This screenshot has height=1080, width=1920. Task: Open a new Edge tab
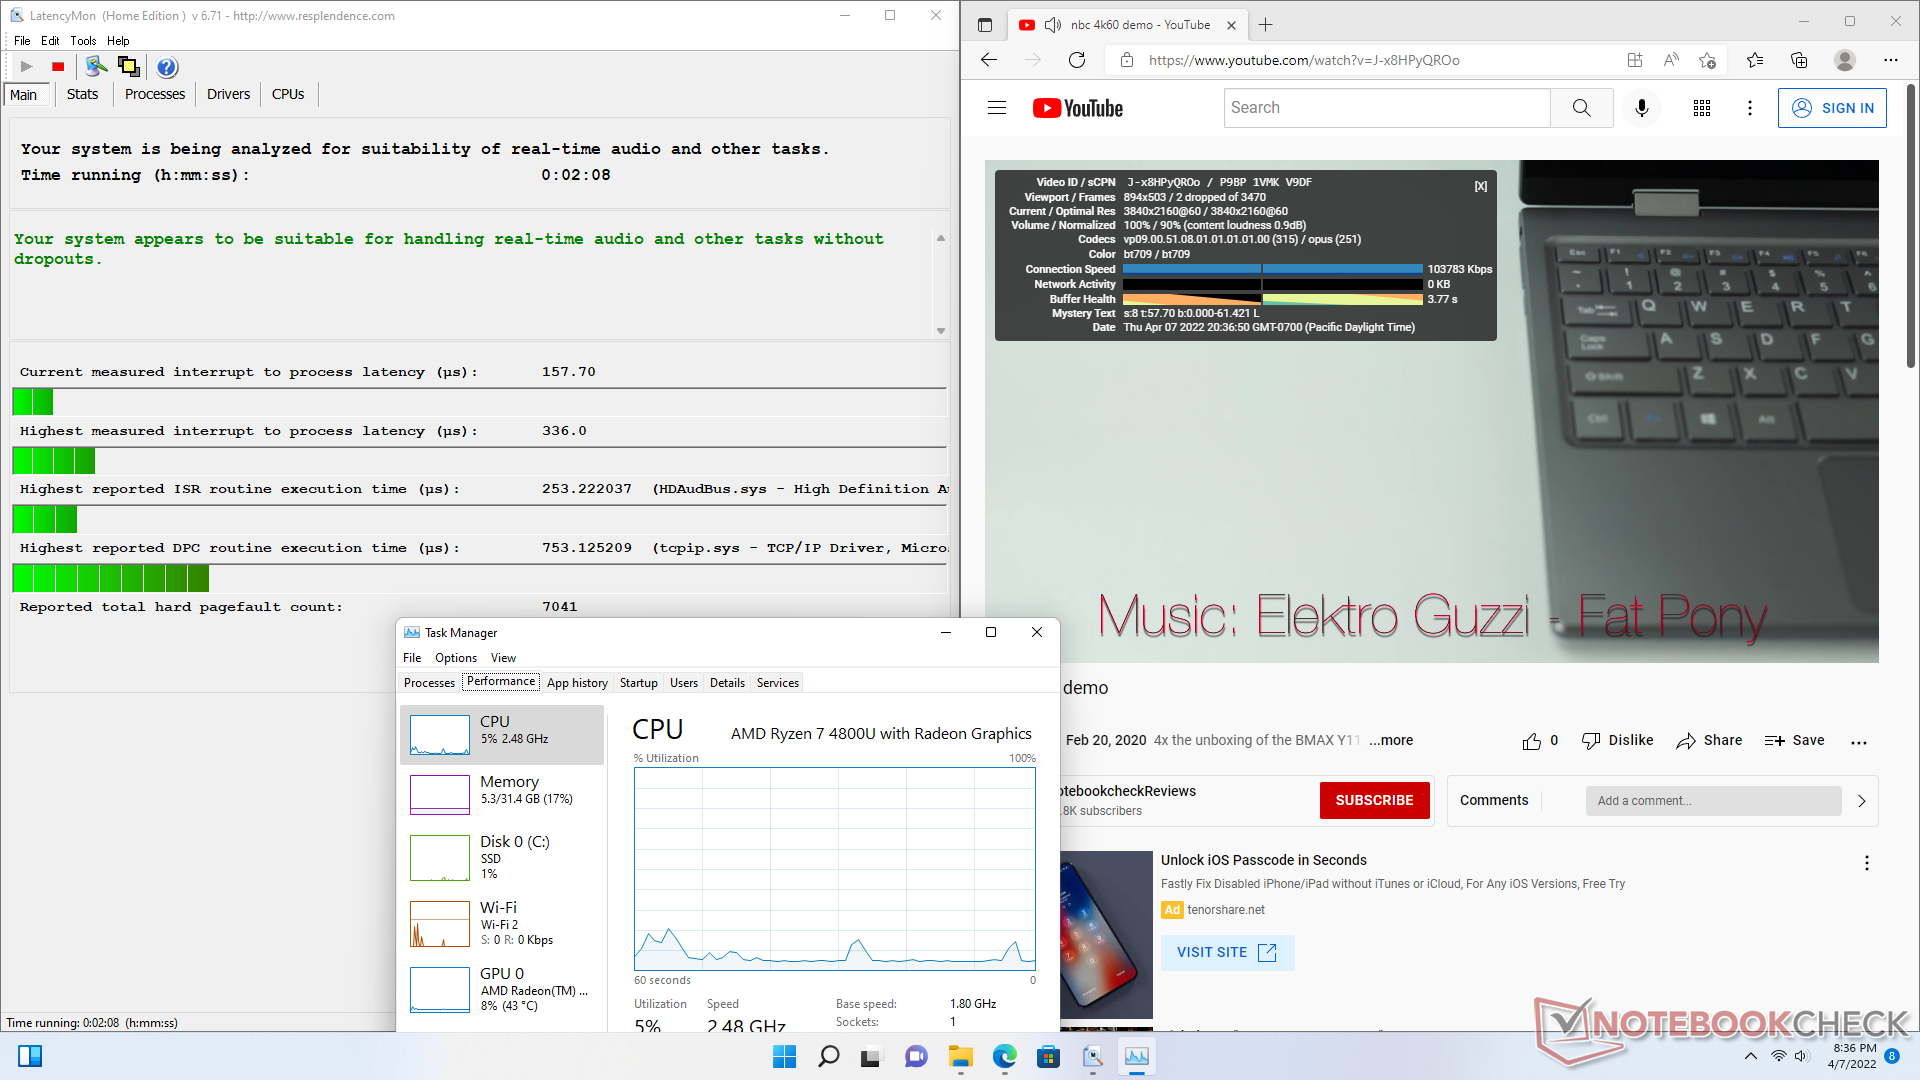tap(1266, 25)
